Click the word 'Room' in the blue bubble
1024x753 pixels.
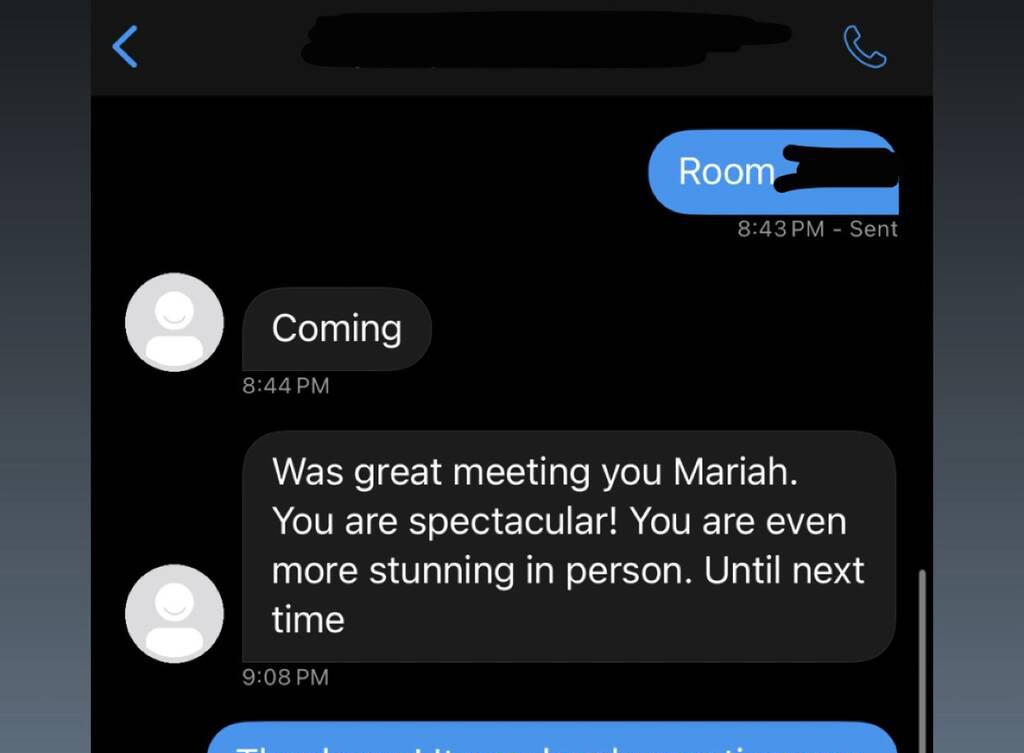(x=726, y=172)
